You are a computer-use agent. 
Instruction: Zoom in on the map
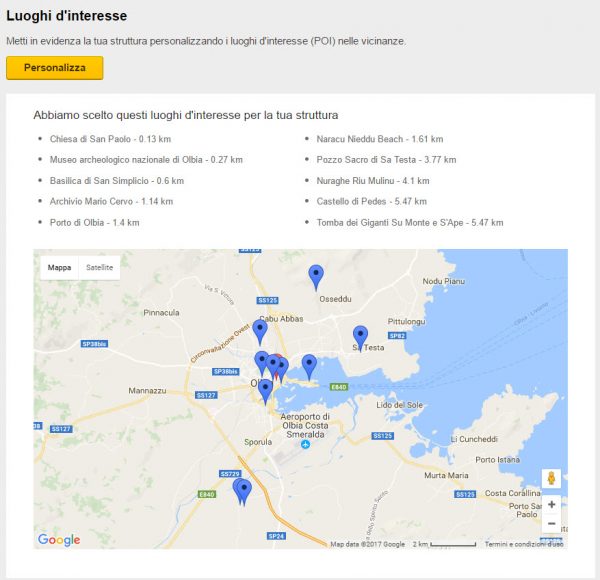coord(551,505)
